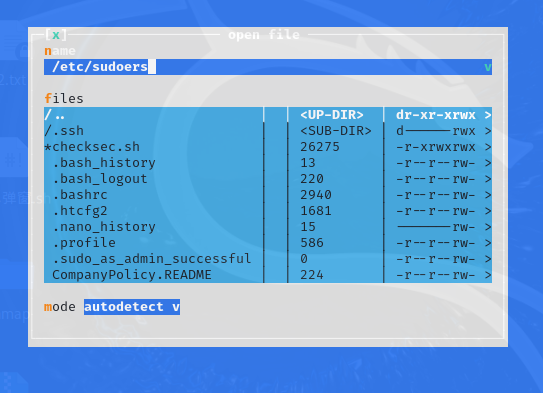Close the open file dialog with [x]
Viewport: 543px width, 393px height.
56,35
